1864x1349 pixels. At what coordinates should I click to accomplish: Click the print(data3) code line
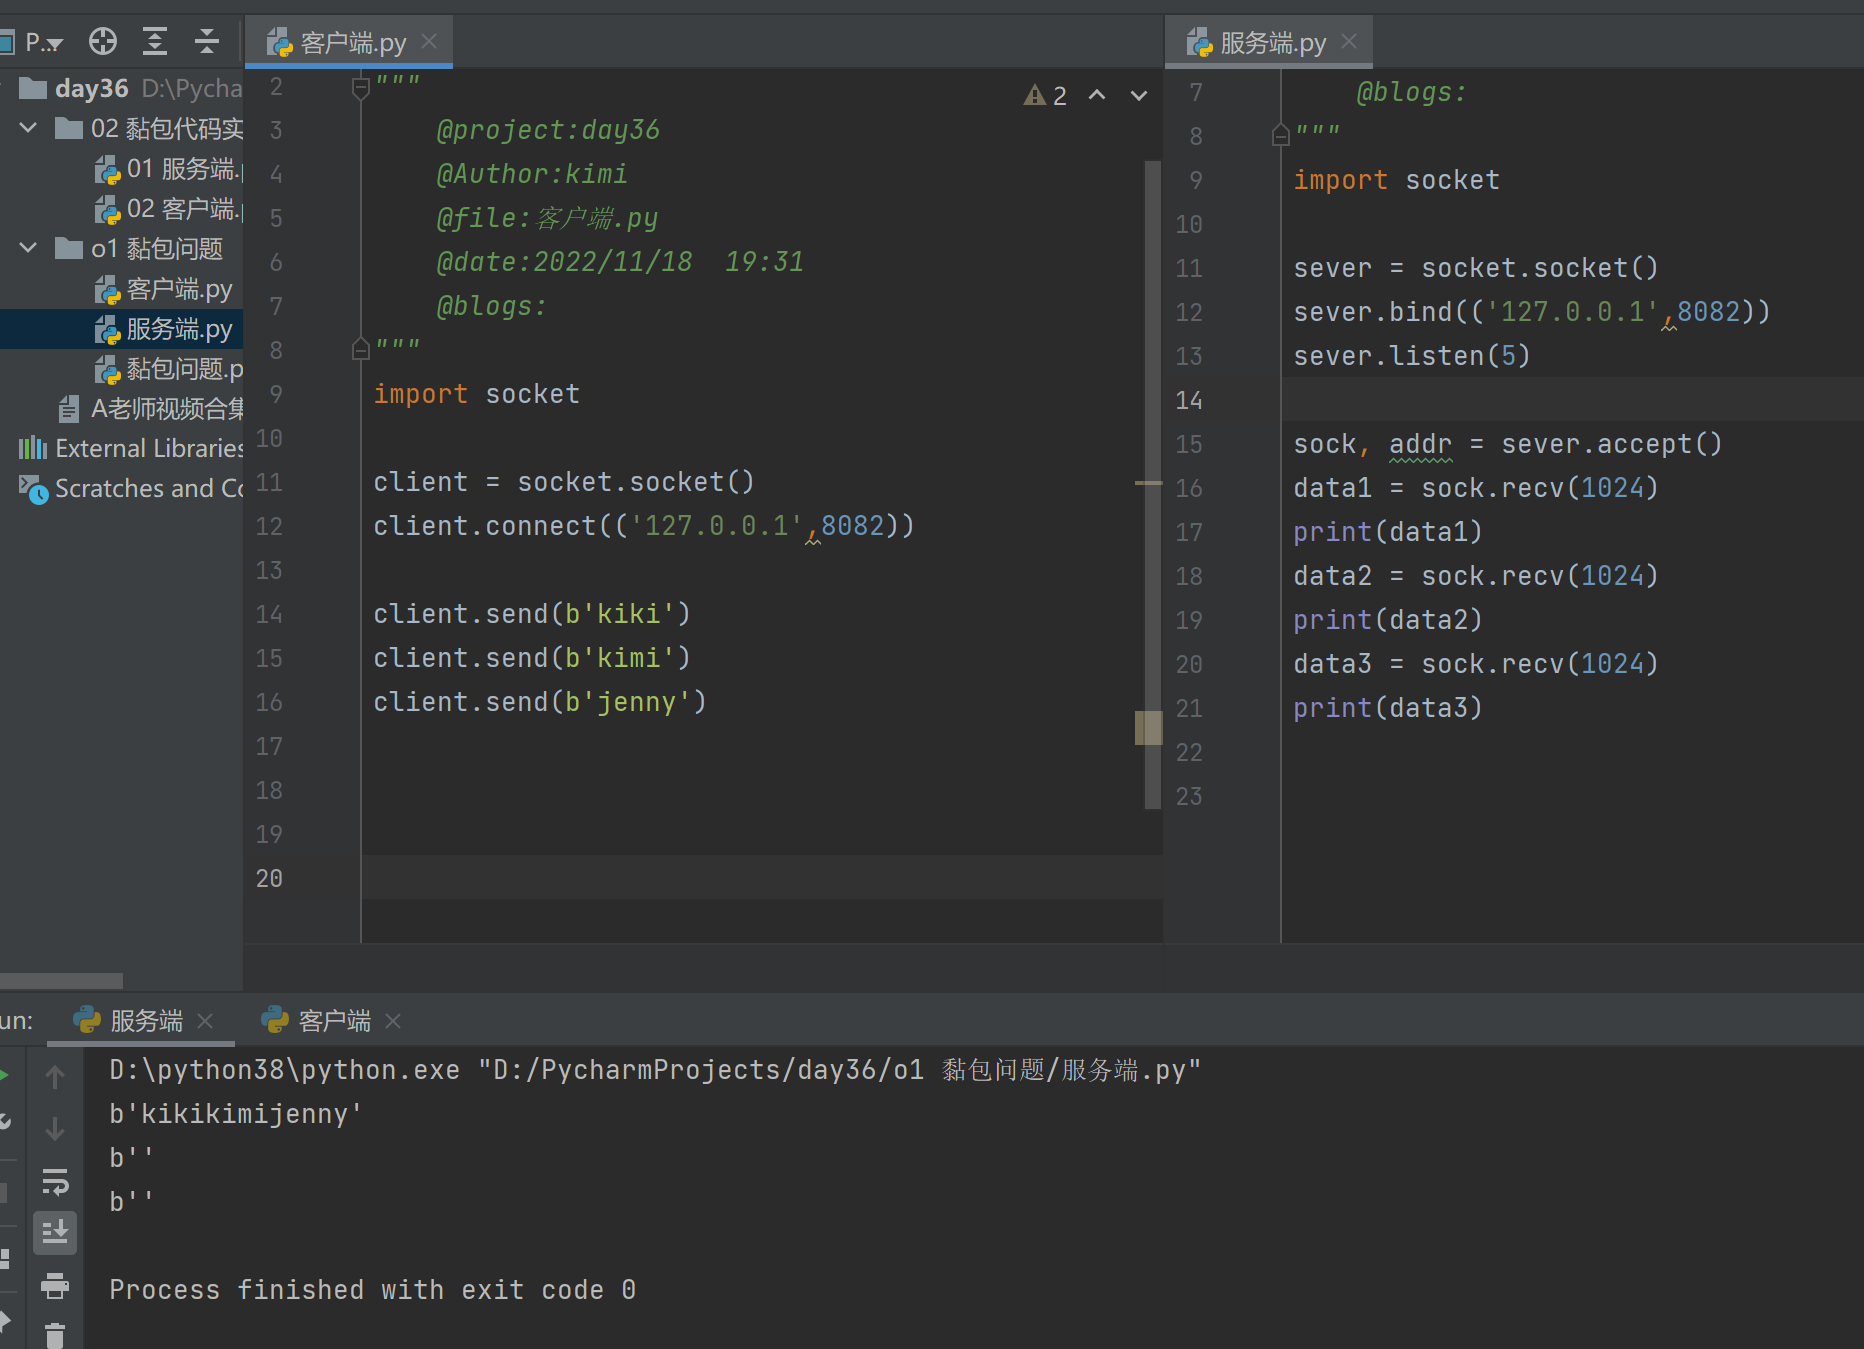[1387, 708]
